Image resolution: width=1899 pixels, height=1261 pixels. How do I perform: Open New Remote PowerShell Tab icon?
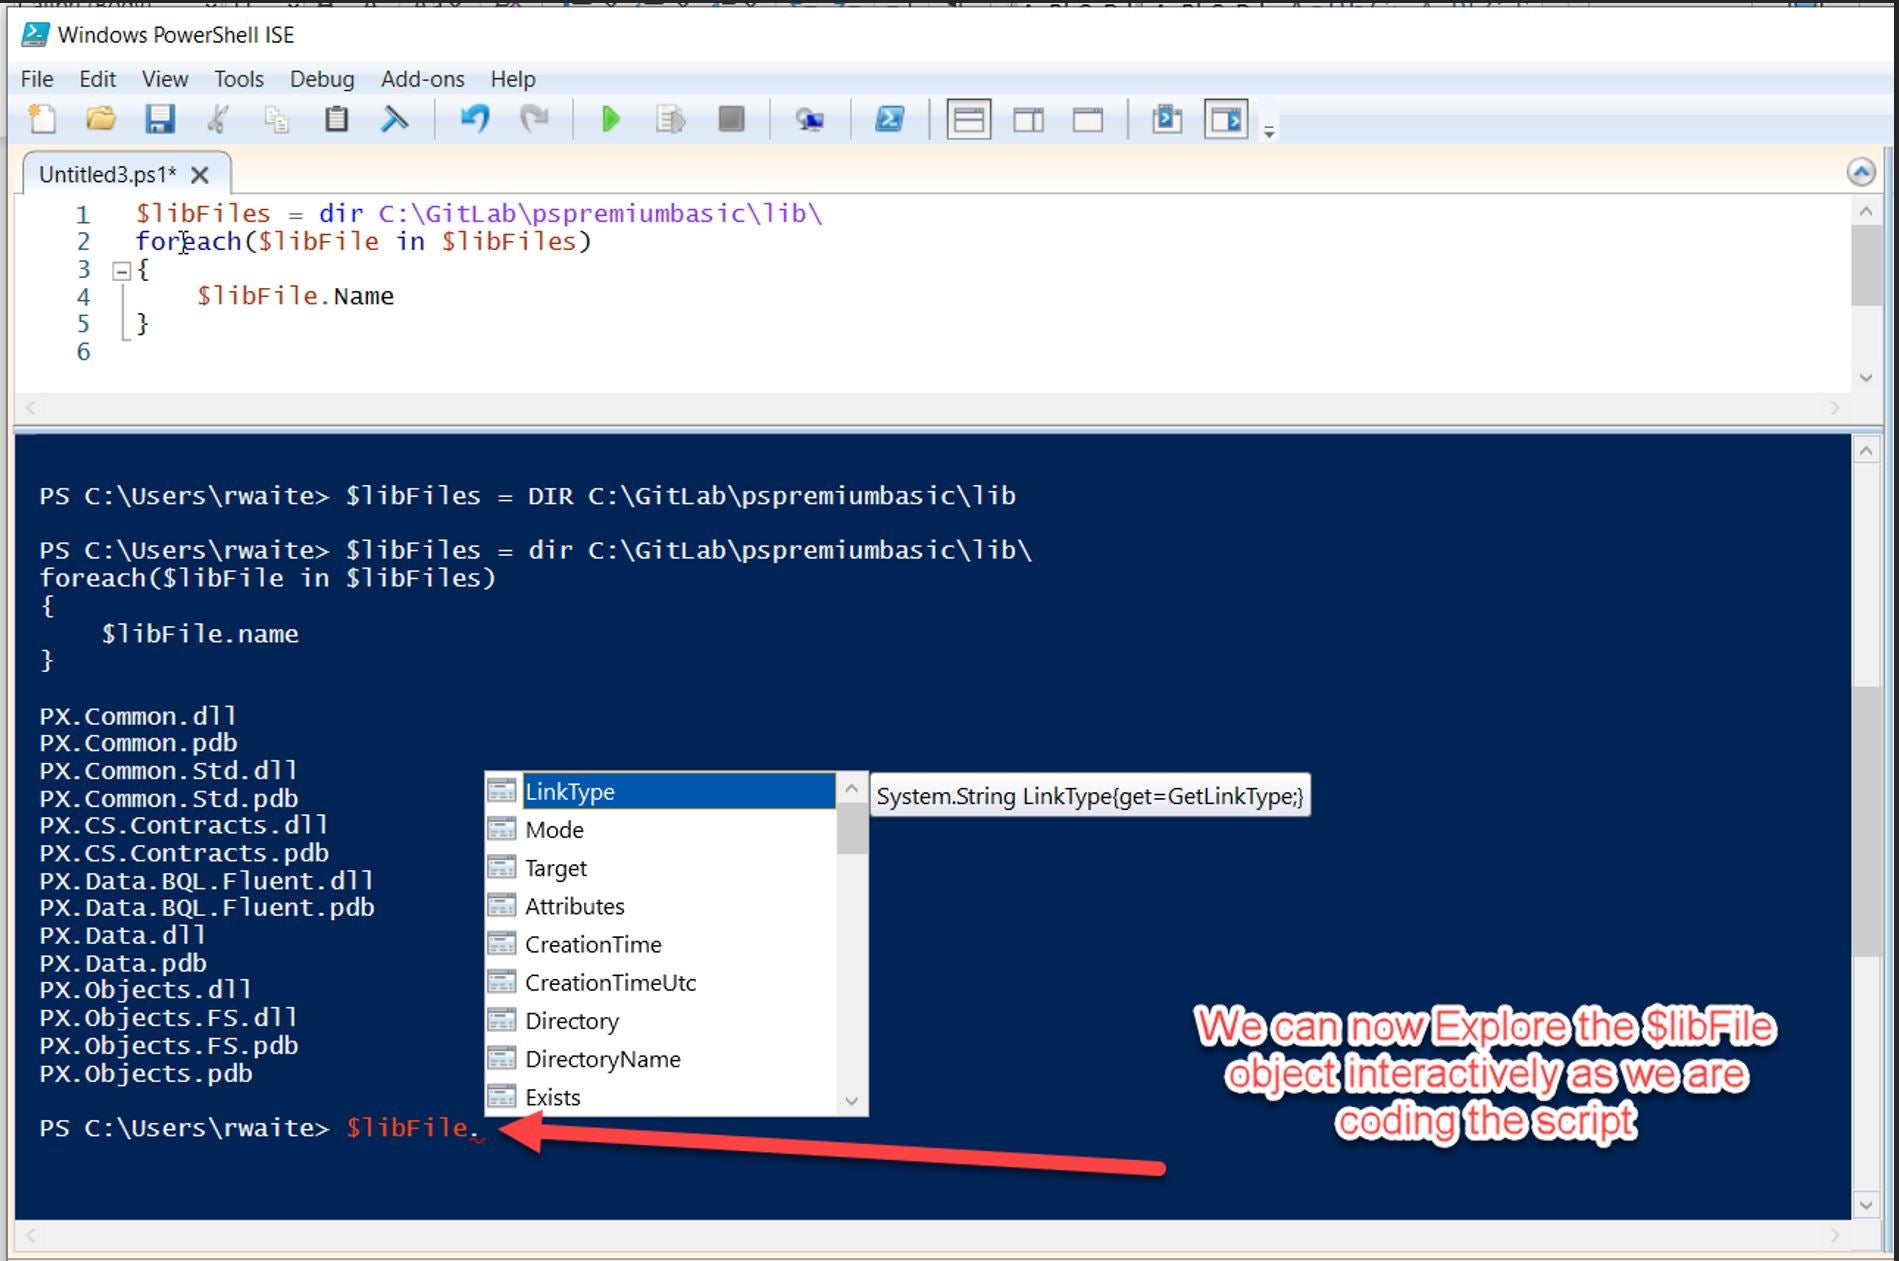(809, 119)
